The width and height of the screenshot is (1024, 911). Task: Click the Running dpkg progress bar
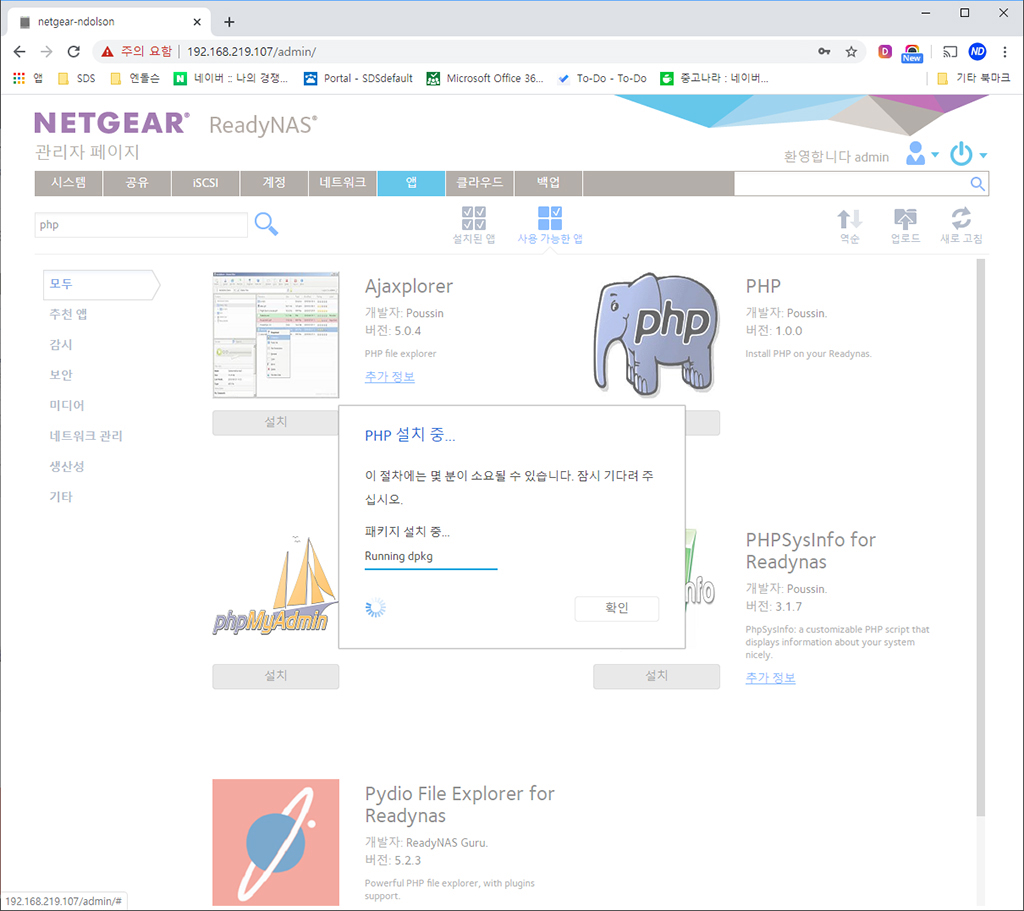coord(431,568)
